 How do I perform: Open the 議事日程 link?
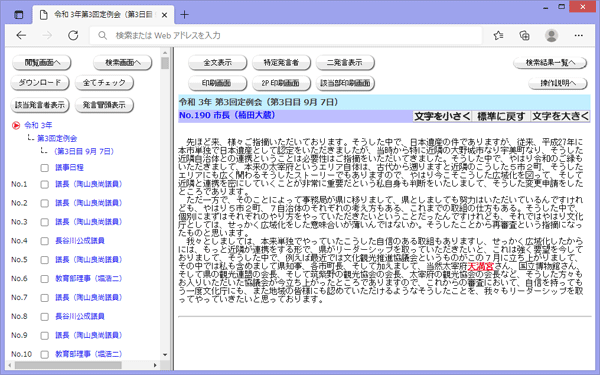(x=69, y=168)
